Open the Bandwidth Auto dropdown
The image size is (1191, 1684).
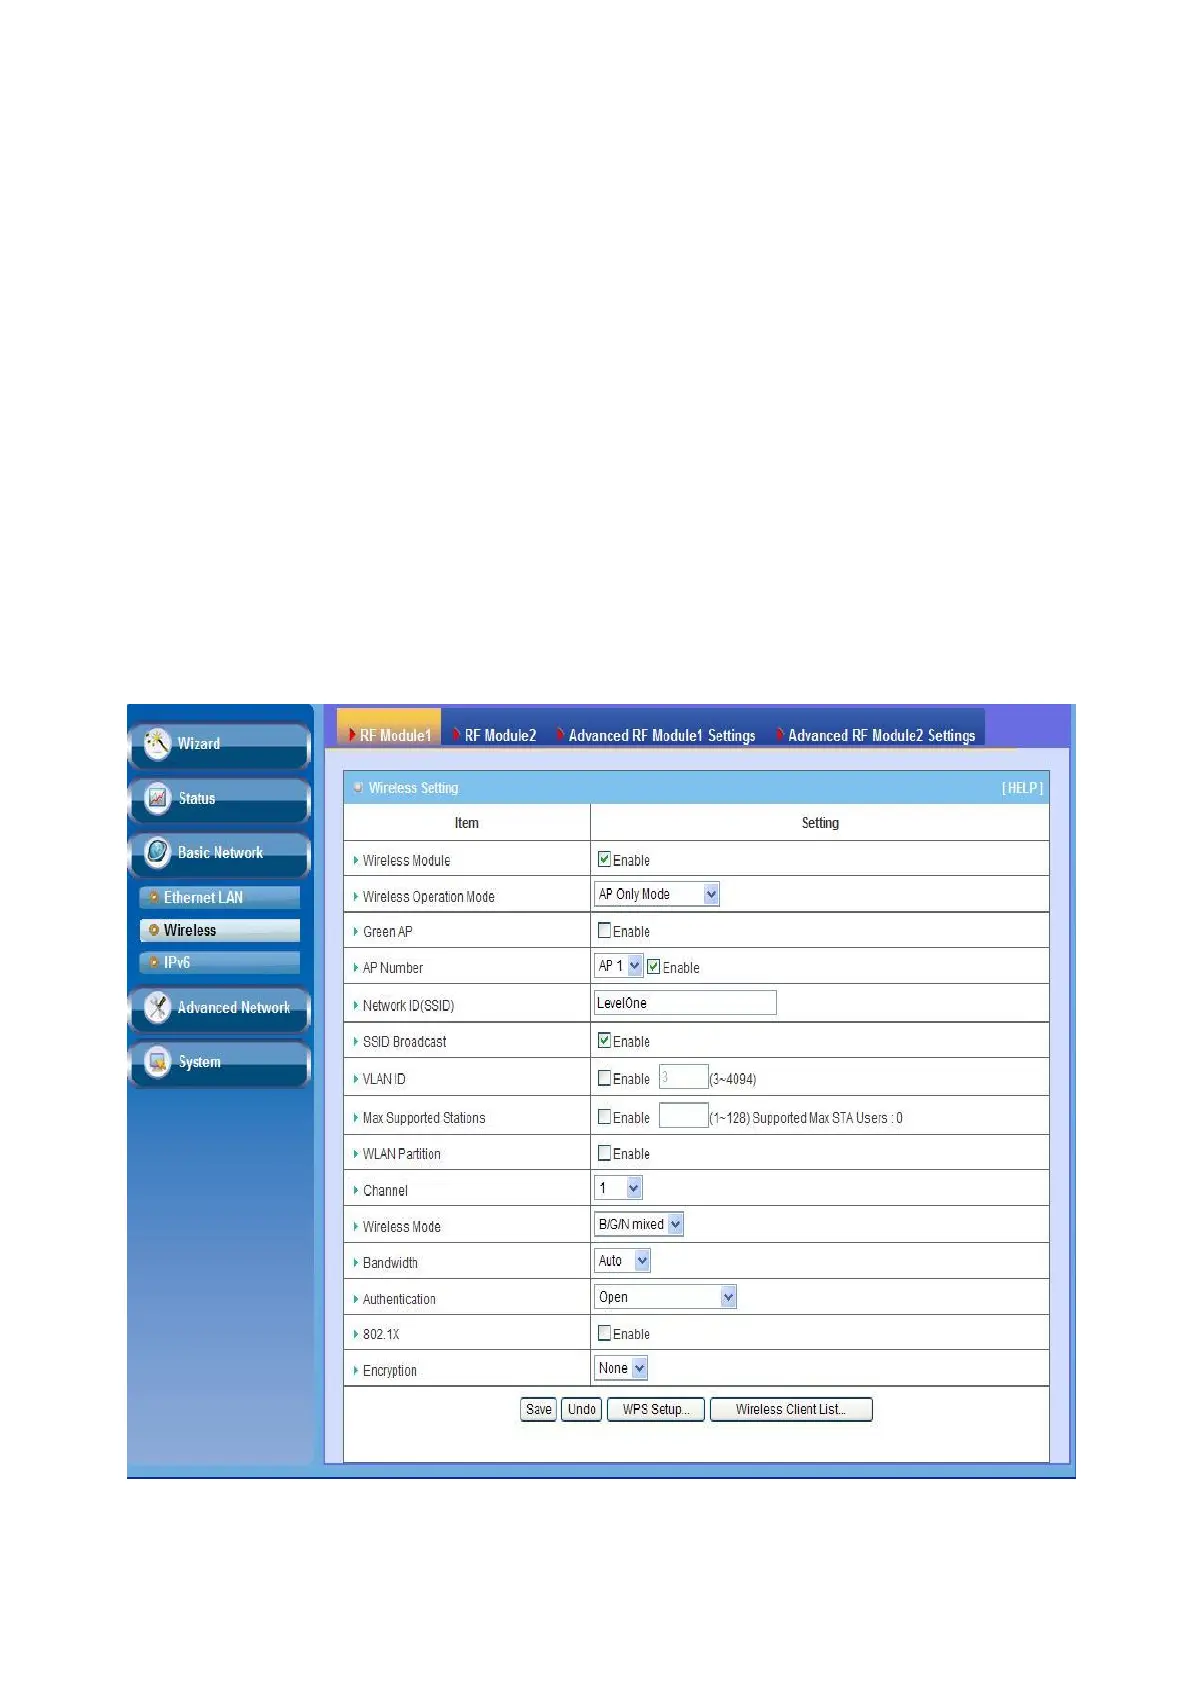pos(623,1261)
